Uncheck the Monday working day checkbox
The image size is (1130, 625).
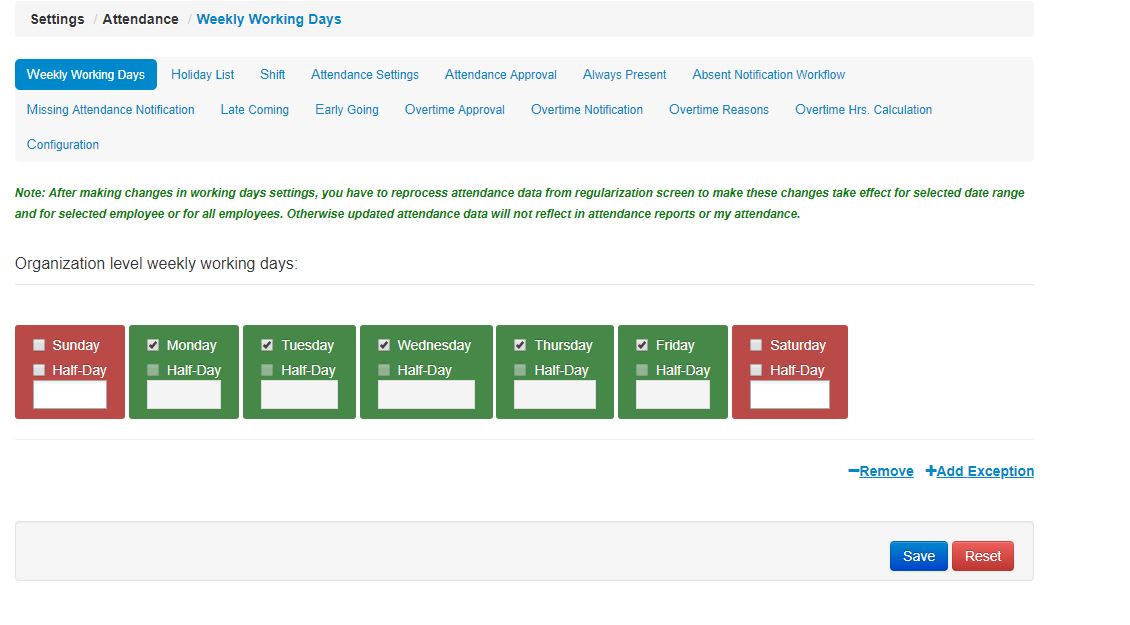(x=153, y=345)
